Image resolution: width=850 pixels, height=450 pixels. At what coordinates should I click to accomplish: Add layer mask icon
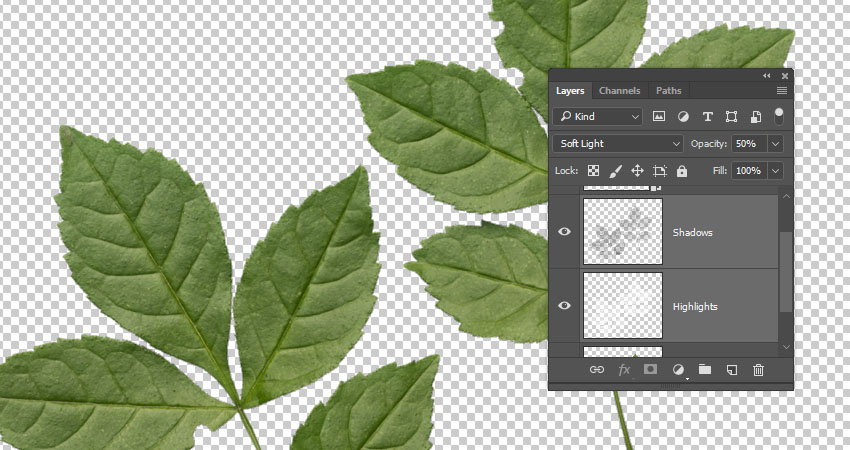650,369
